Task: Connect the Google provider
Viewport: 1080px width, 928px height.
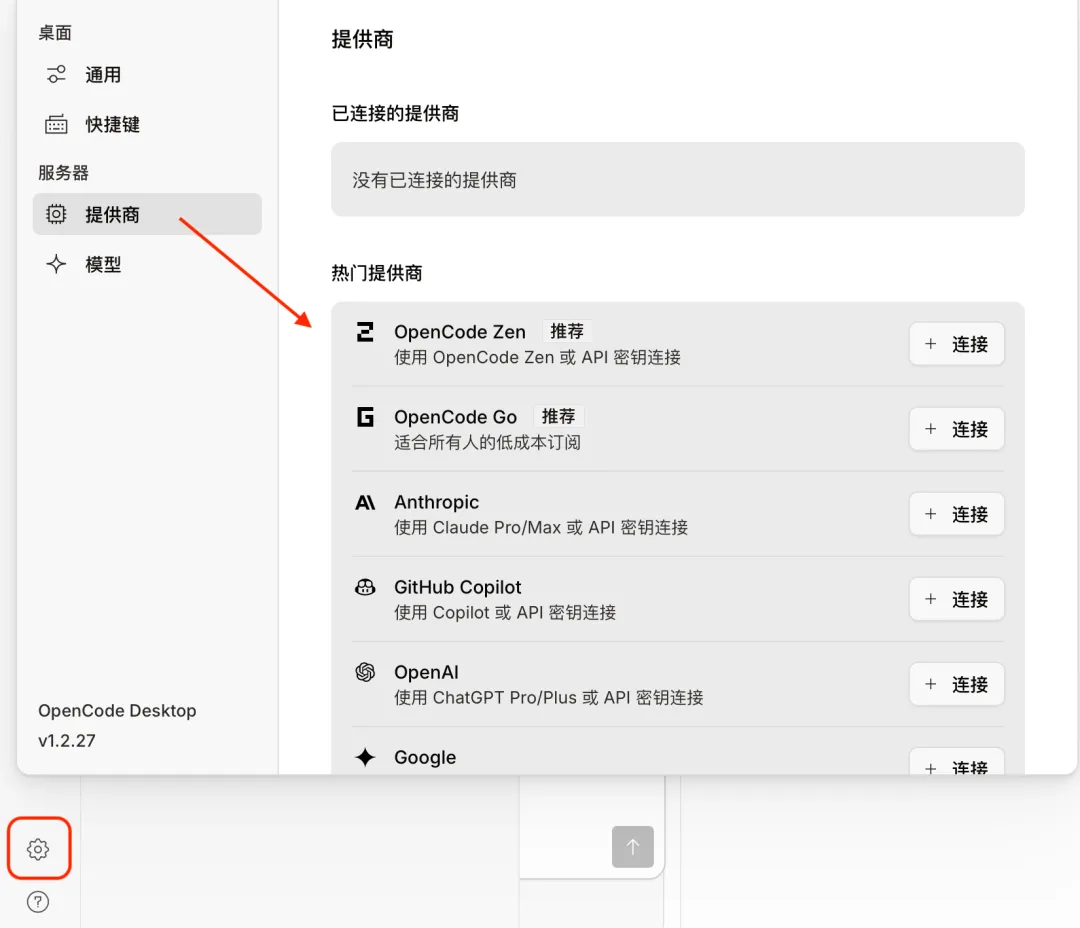Action: click(956, 761)
